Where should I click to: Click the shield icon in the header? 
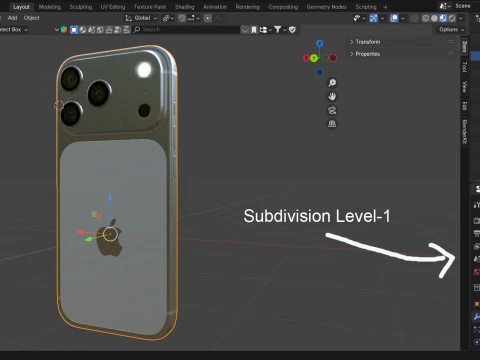click(292, 30)
